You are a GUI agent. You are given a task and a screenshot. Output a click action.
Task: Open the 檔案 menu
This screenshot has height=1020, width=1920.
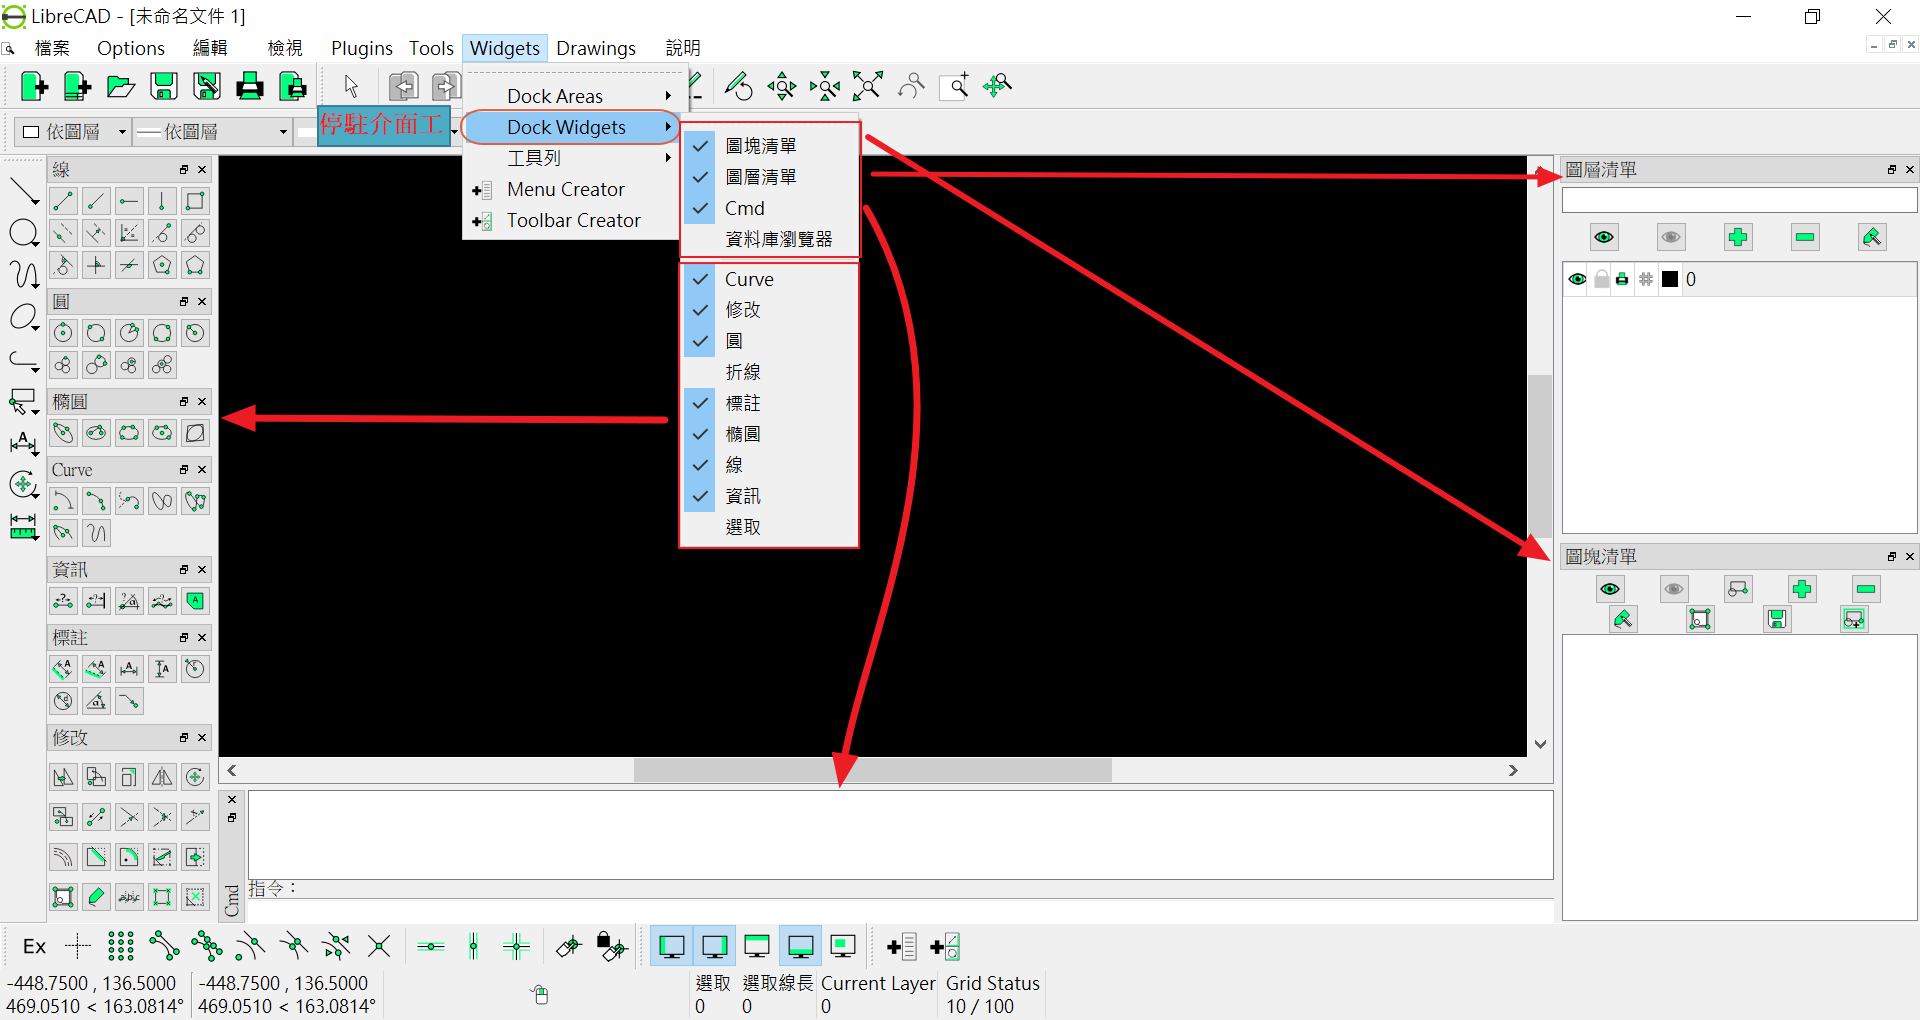tap(52, 48)
